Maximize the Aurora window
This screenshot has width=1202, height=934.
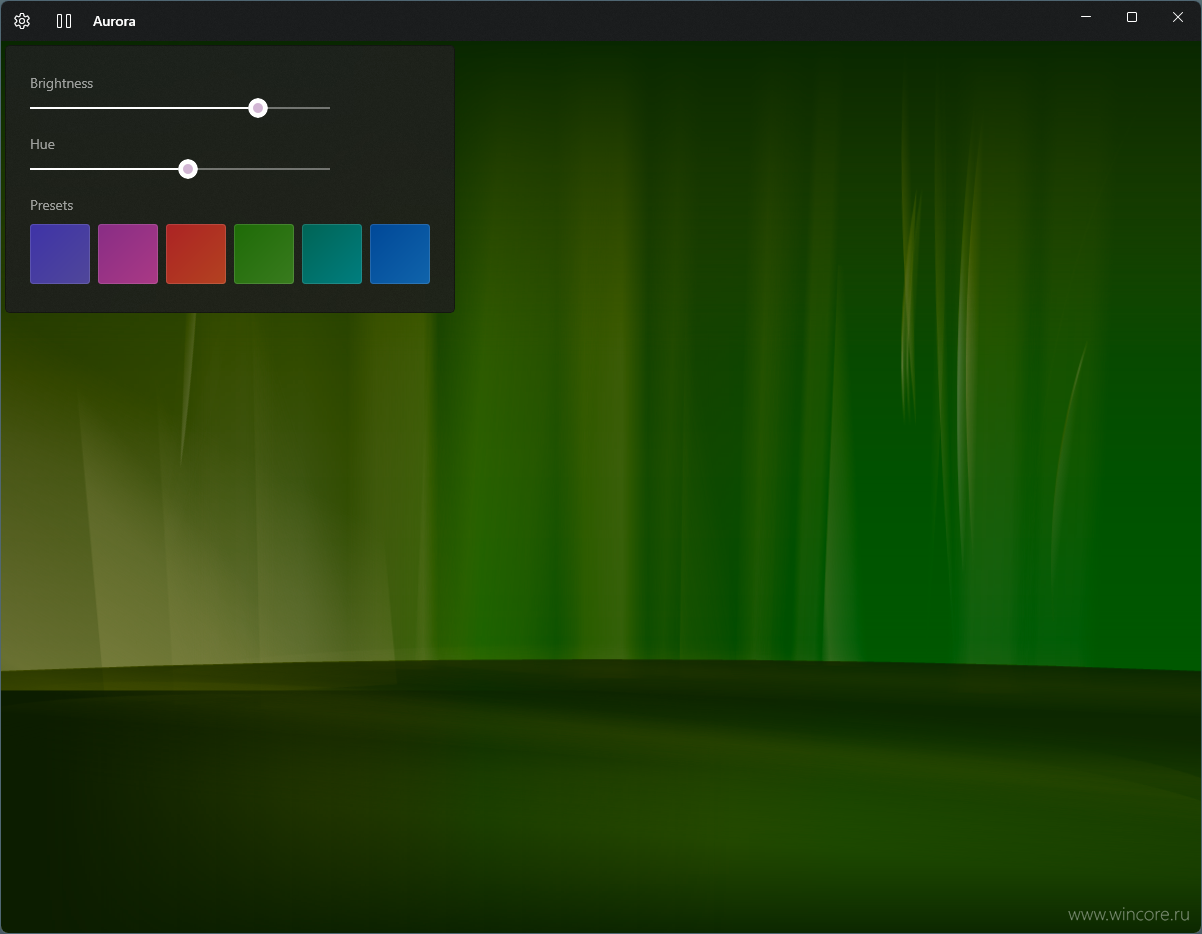1132,17
